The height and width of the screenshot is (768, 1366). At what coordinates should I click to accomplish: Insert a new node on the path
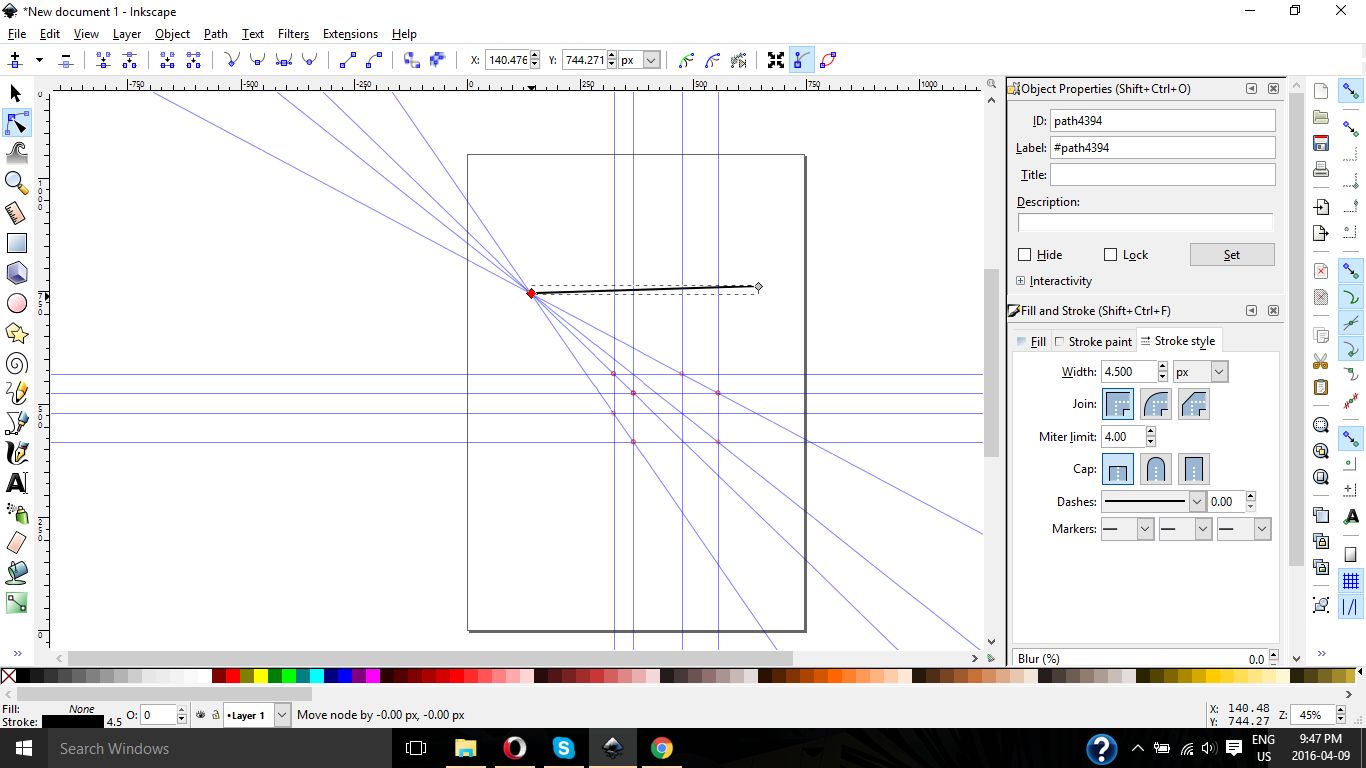coord(16,60)
